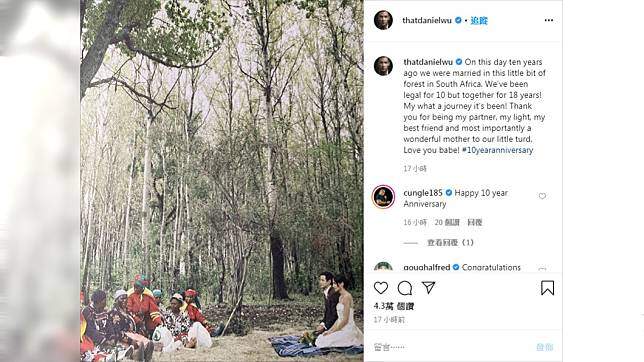This screenshot has width=644, height=362.
Task: Open goughalfred username link
Action: (x=427, y=267)
